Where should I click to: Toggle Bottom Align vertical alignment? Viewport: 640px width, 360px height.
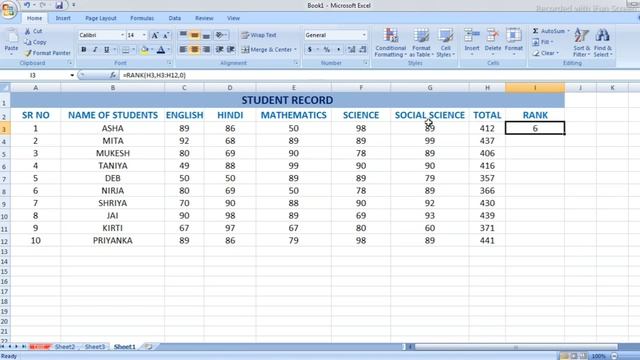(x=206, y=36)
